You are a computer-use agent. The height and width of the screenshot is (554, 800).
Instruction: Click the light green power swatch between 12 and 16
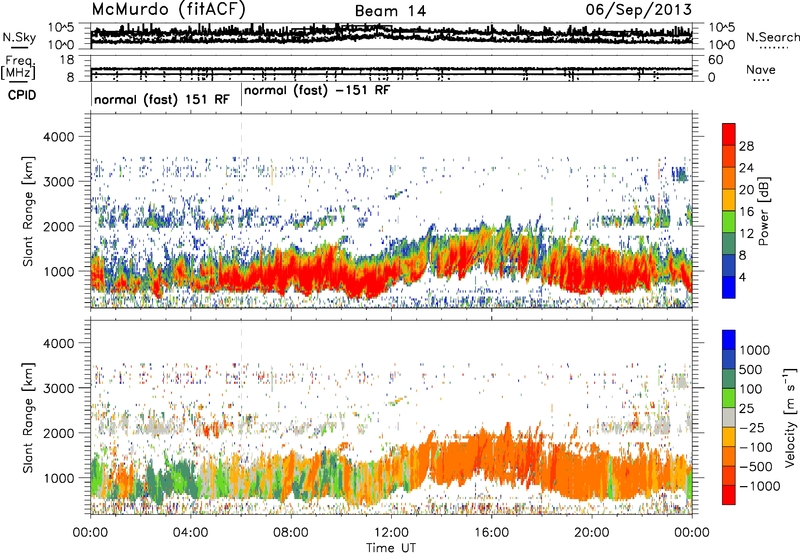tap(729, 222)
